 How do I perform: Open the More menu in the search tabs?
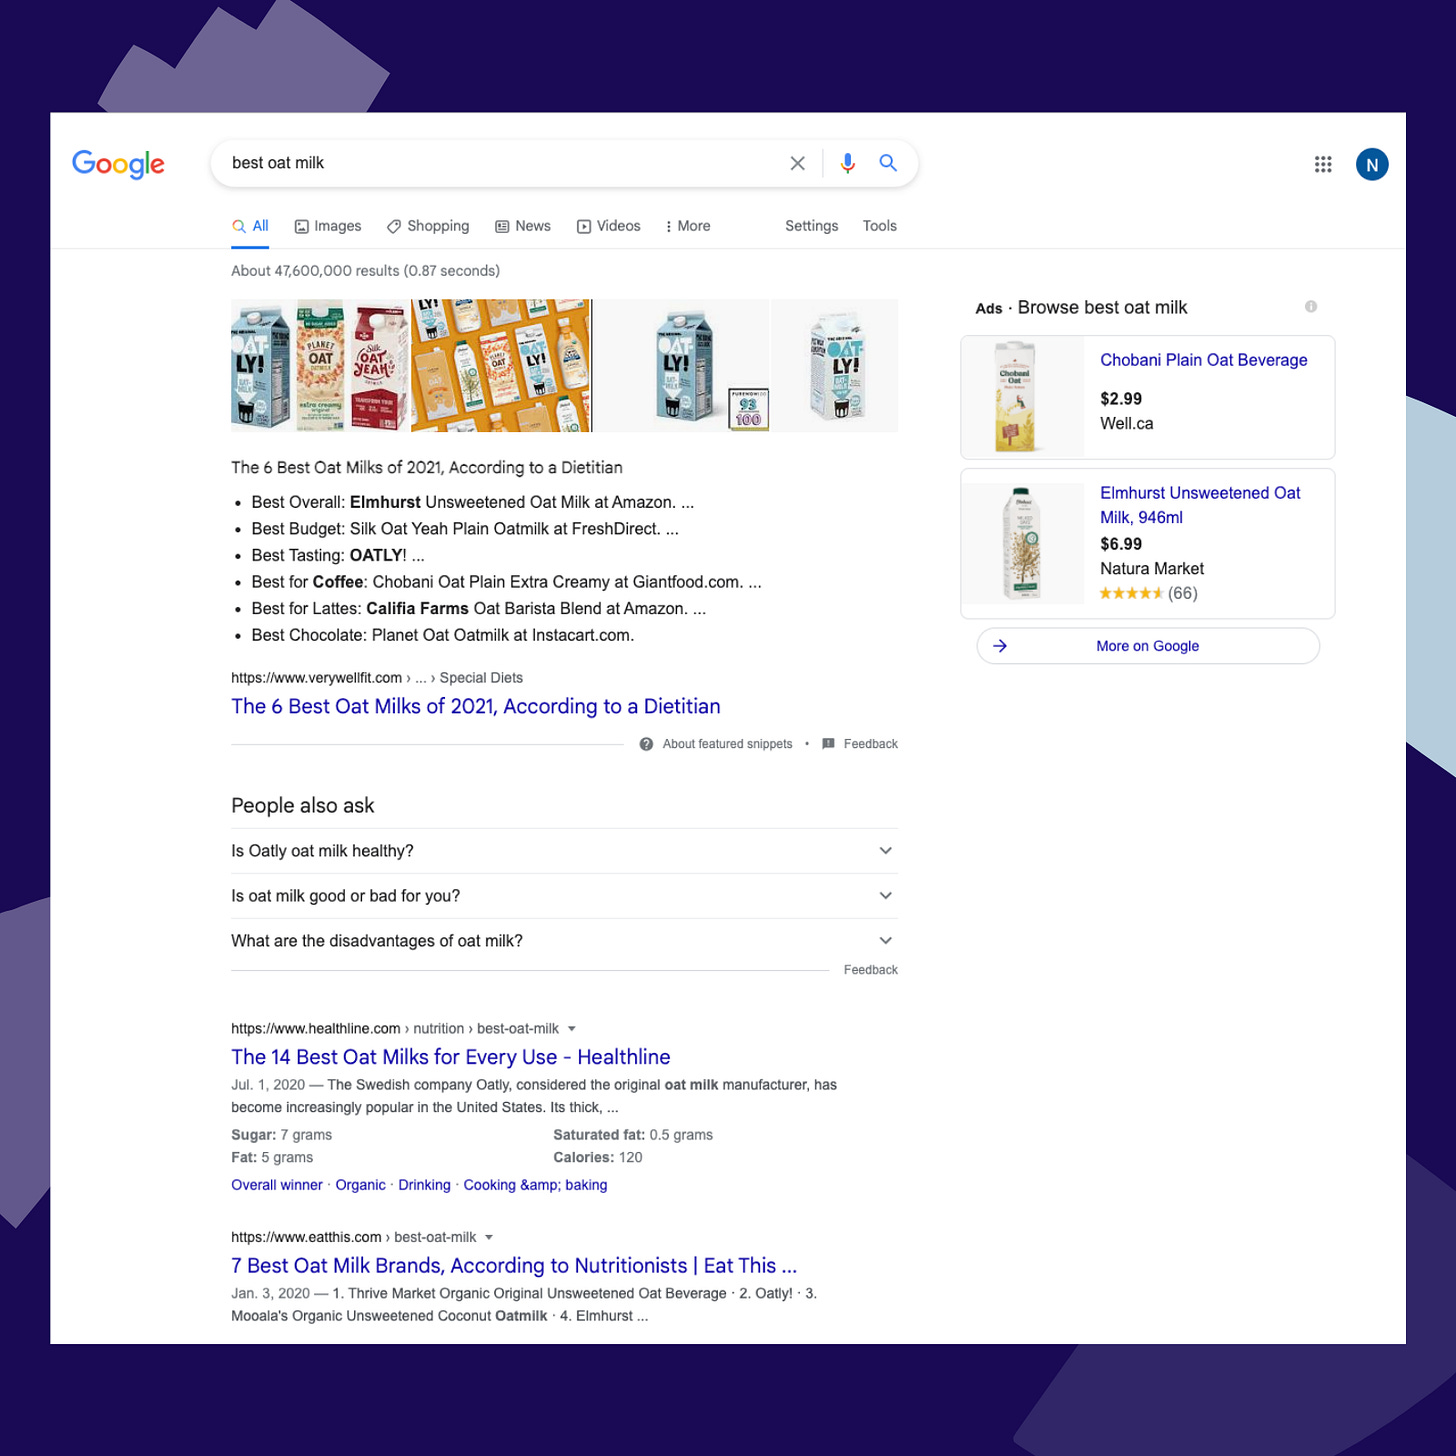tap(688, 226)
